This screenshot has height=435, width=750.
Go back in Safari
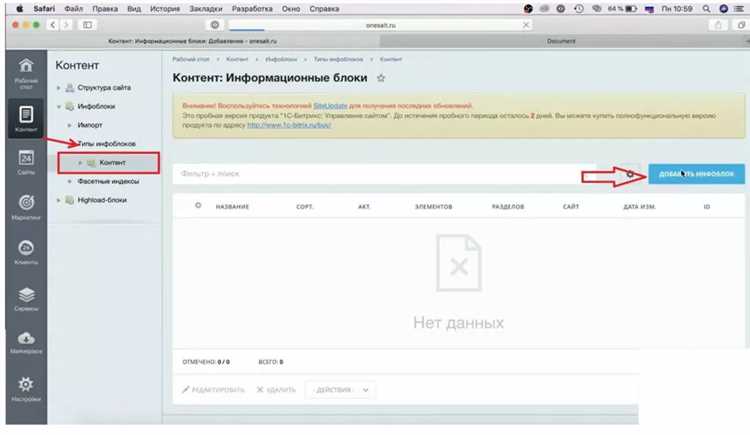pyautogui.click(x=53, y=25)
